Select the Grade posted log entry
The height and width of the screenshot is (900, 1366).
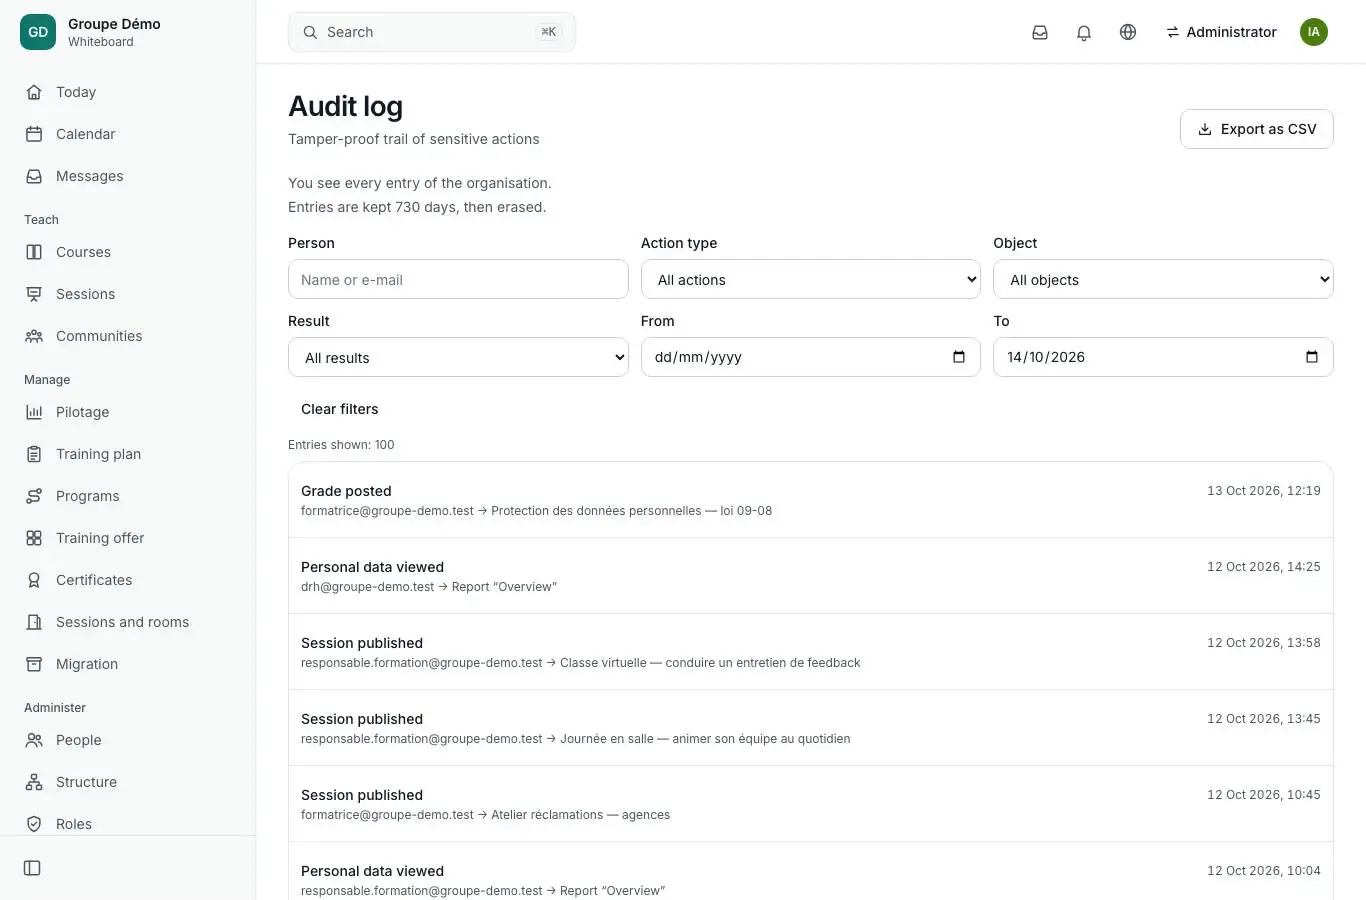coord(811,500)
